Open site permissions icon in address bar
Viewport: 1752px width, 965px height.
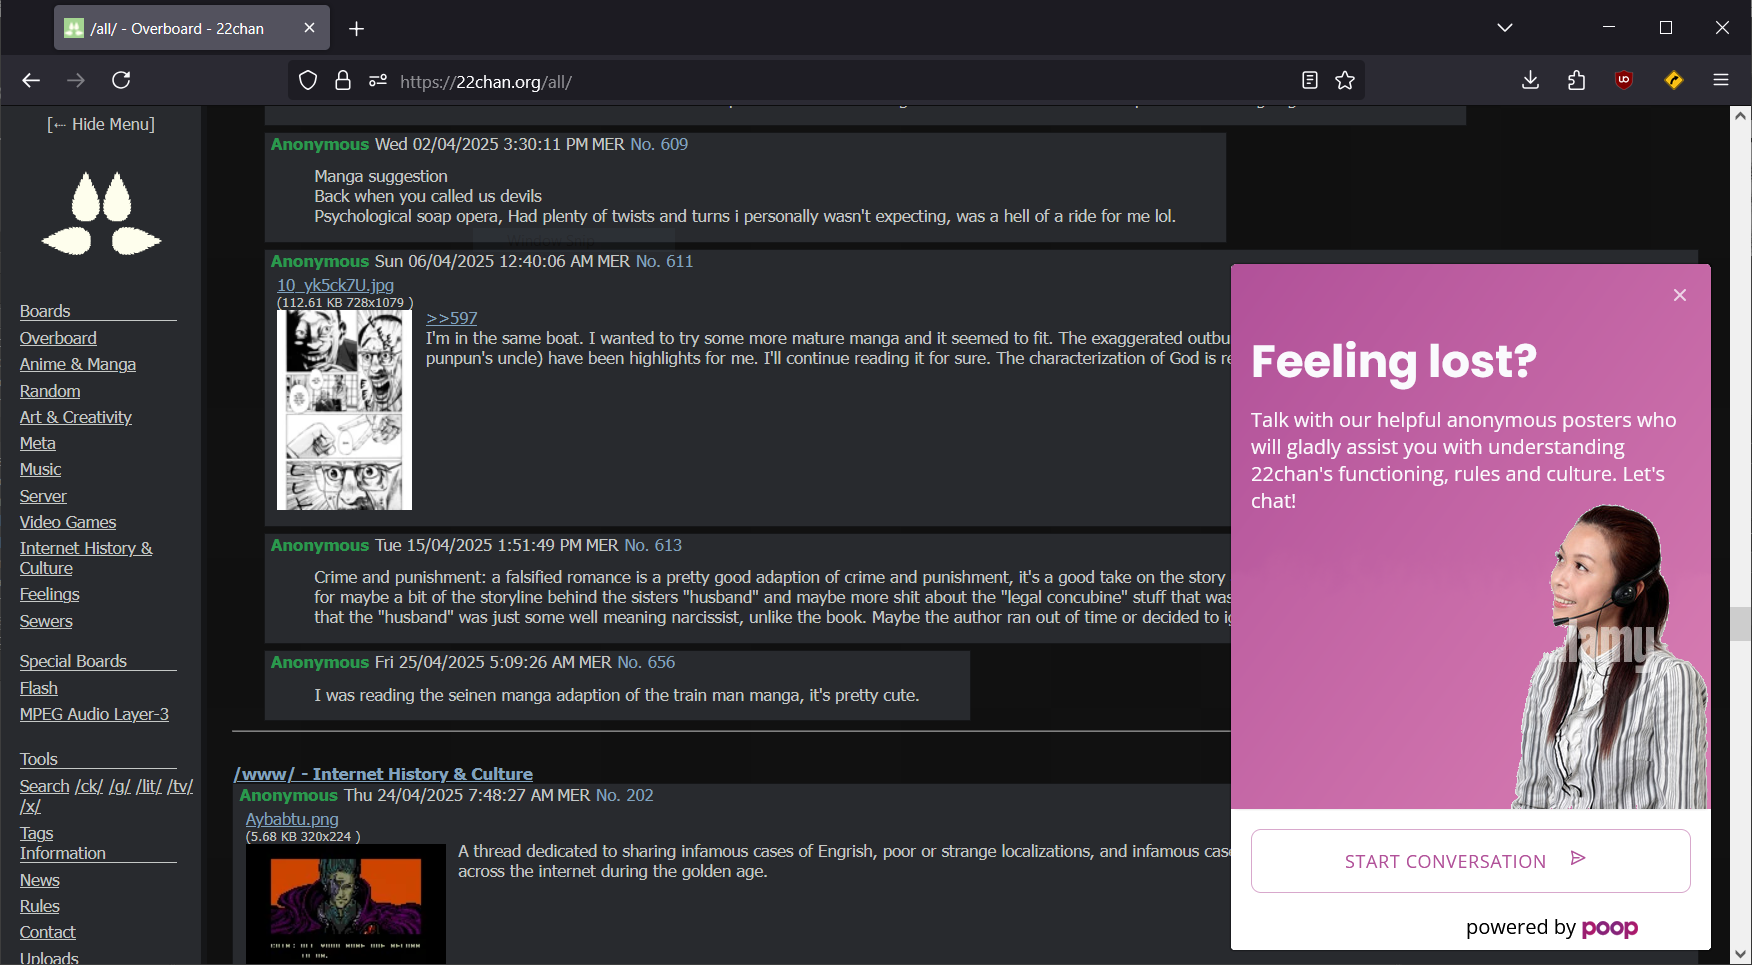(x=378, y=81)
